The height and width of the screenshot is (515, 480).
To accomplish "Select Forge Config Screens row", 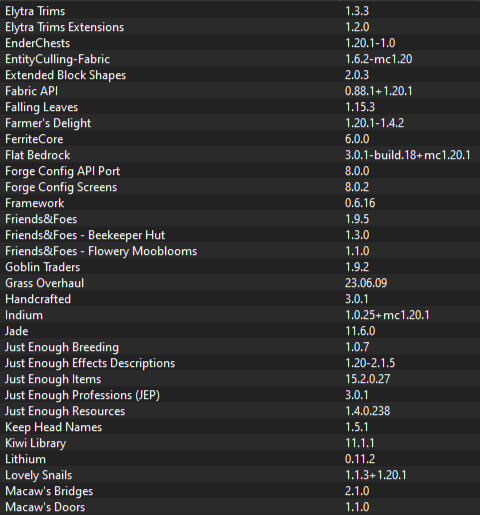I will [x=240, y=187].
